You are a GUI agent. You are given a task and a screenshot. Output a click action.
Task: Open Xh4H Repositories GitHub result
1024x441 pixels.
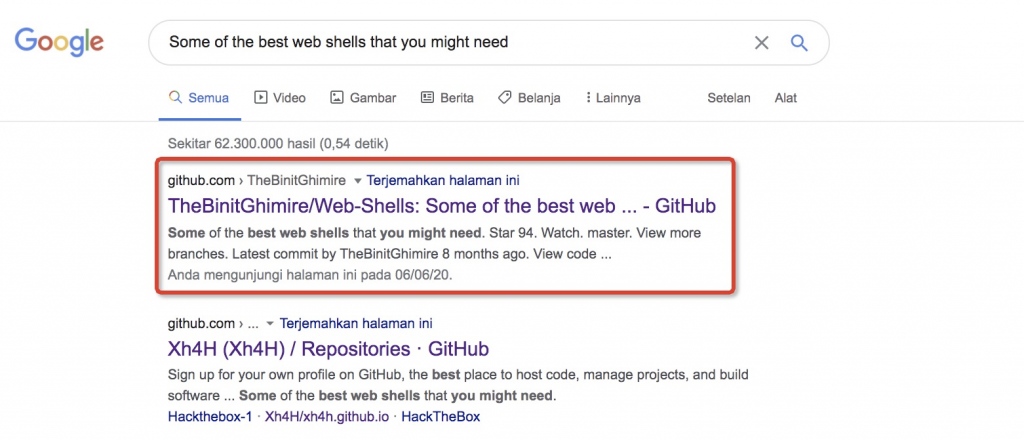(328, 349)
